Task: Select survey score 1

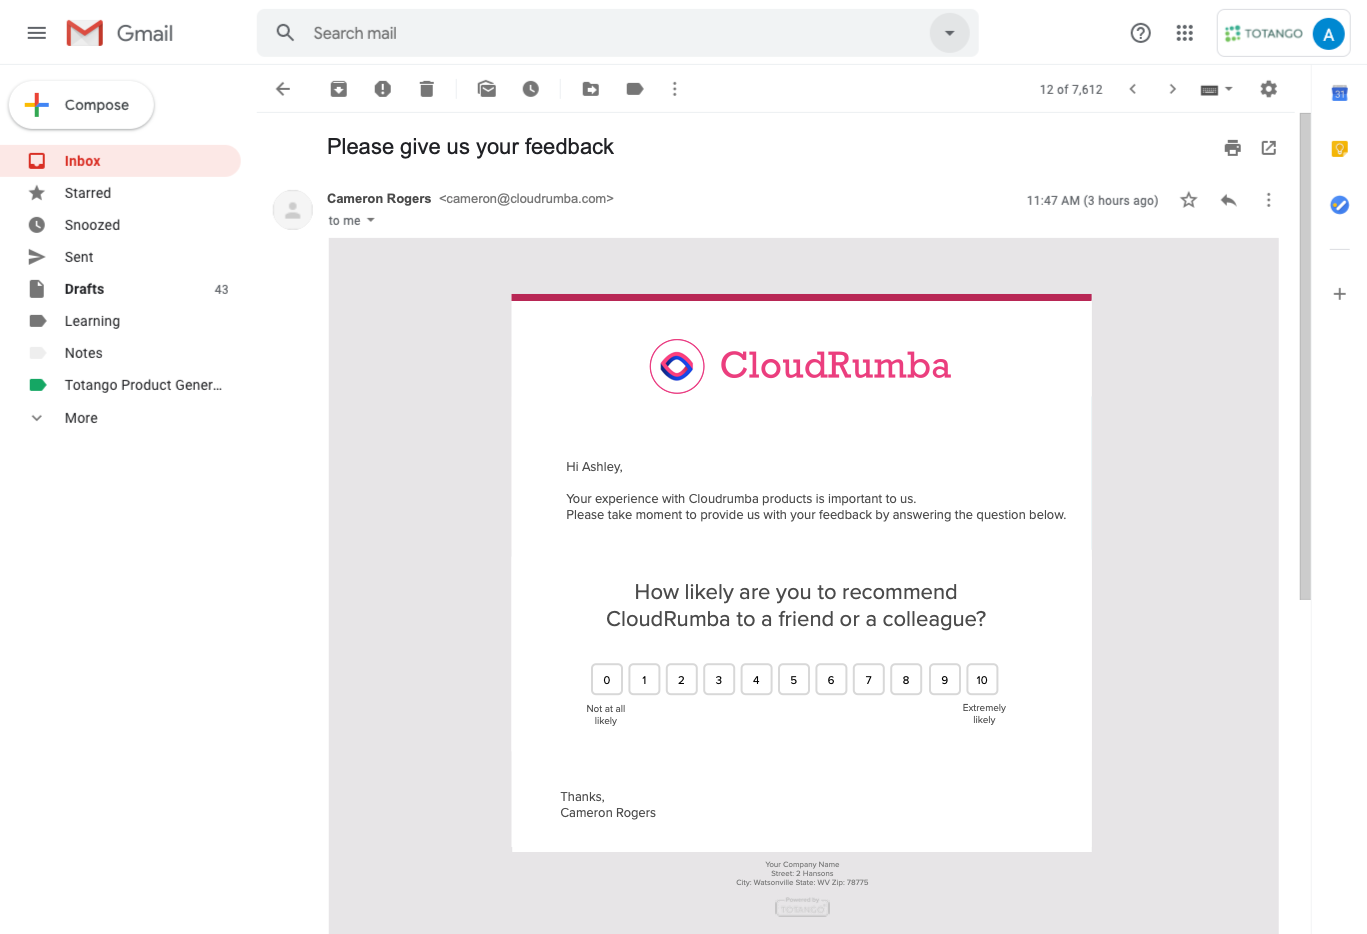Action: [x=644, y=680]
